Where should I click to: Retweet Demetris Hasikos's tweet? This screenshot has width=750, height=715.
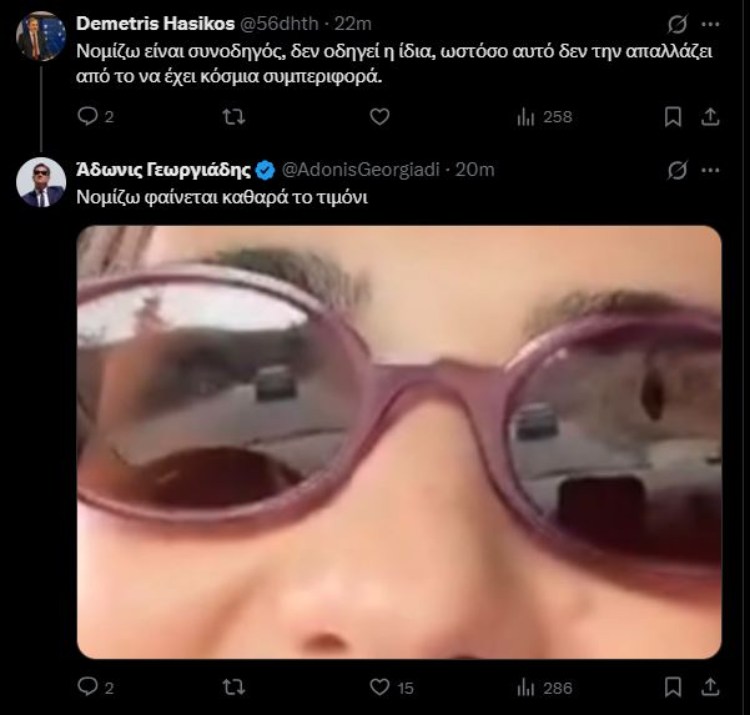coord(234,117)
